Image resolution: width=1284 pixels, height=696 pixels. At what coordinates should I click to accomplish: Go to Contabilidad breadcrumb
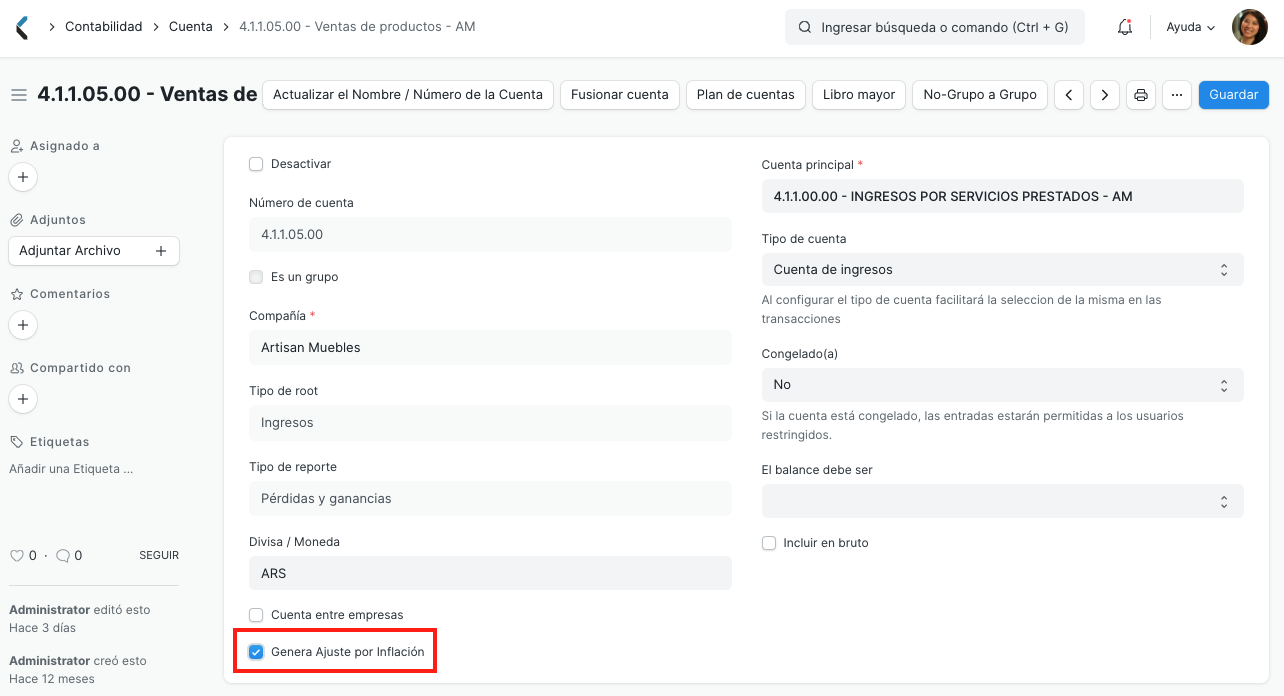click(x=104, y=27)
